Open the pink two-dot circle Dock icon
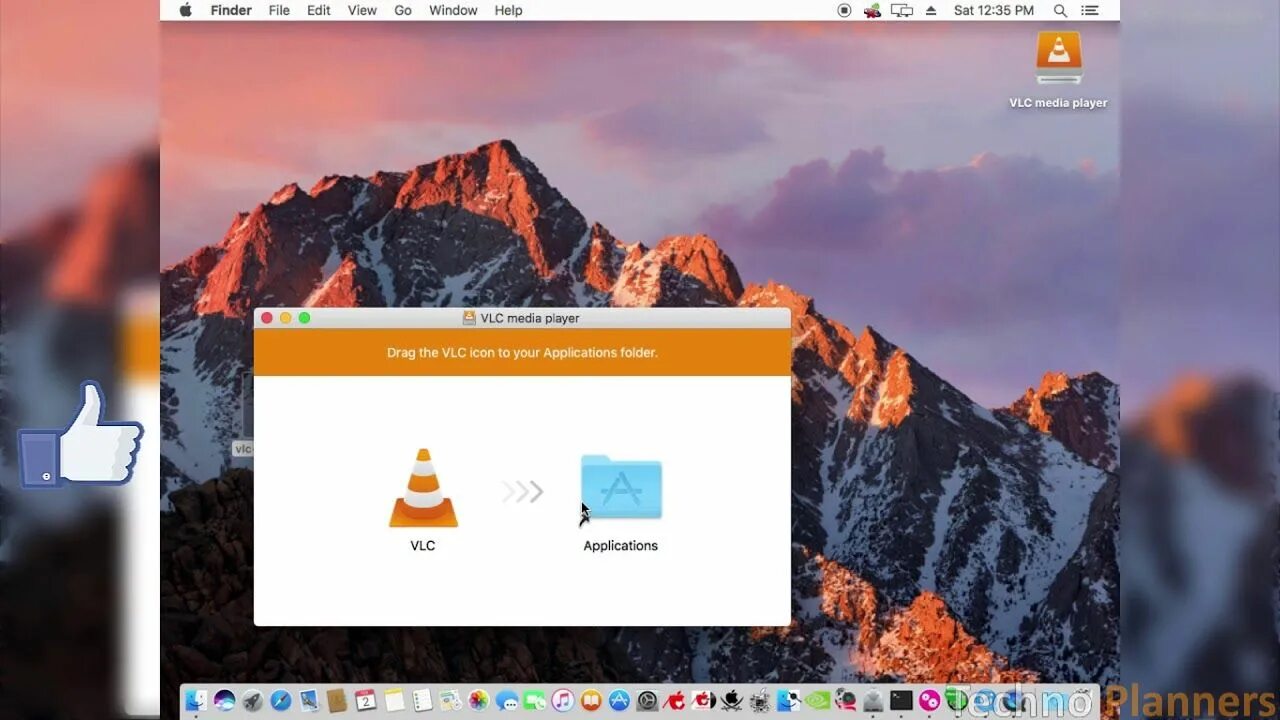This screenshot has width=1280, height=720. pyautogui.click(x=929, y=701)
